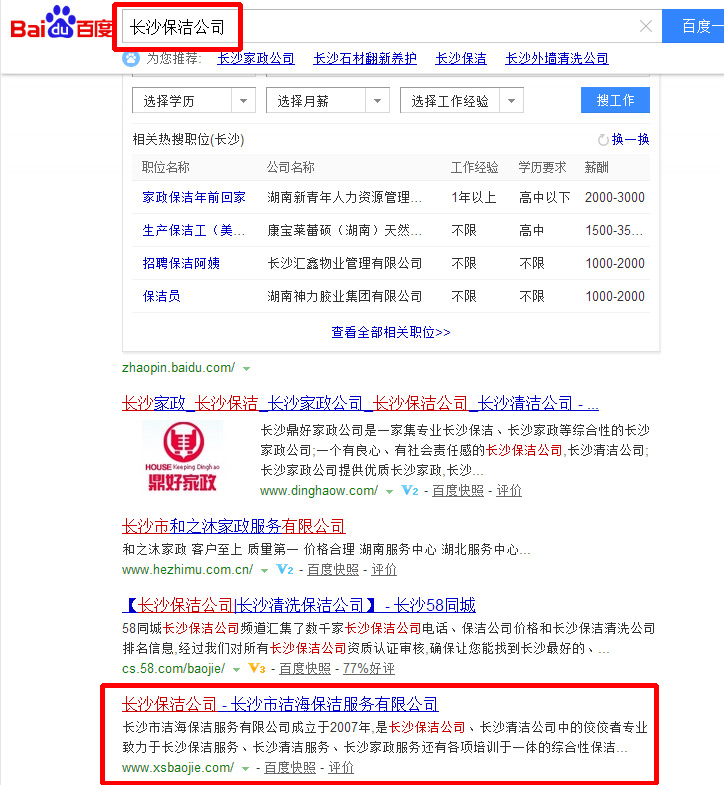
Task: Expand the arrow next to www.xsbaojie.com
Action: [245, 768]
